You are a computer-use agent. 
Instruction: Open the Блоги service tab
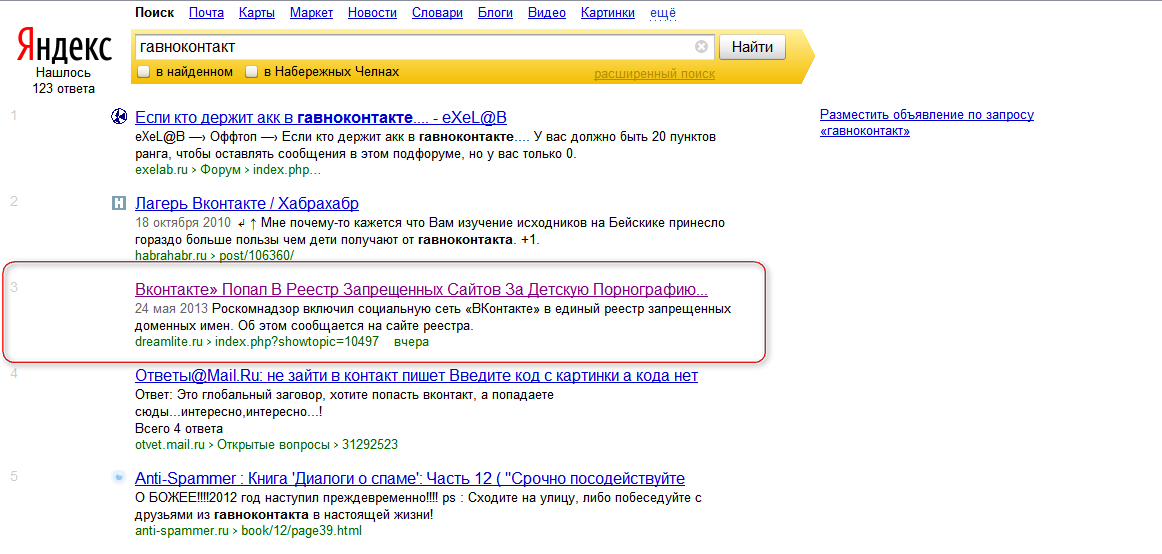(x=496, y=13)
